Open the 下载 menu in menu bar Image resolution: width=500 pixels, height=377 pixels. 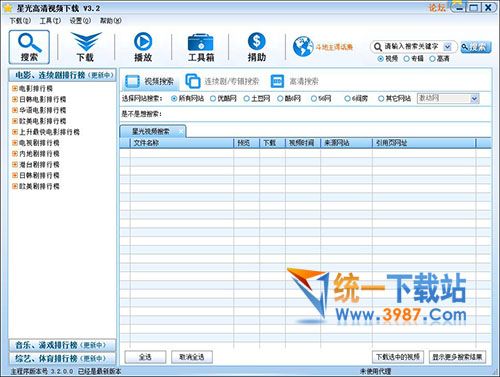coord(20,21)
